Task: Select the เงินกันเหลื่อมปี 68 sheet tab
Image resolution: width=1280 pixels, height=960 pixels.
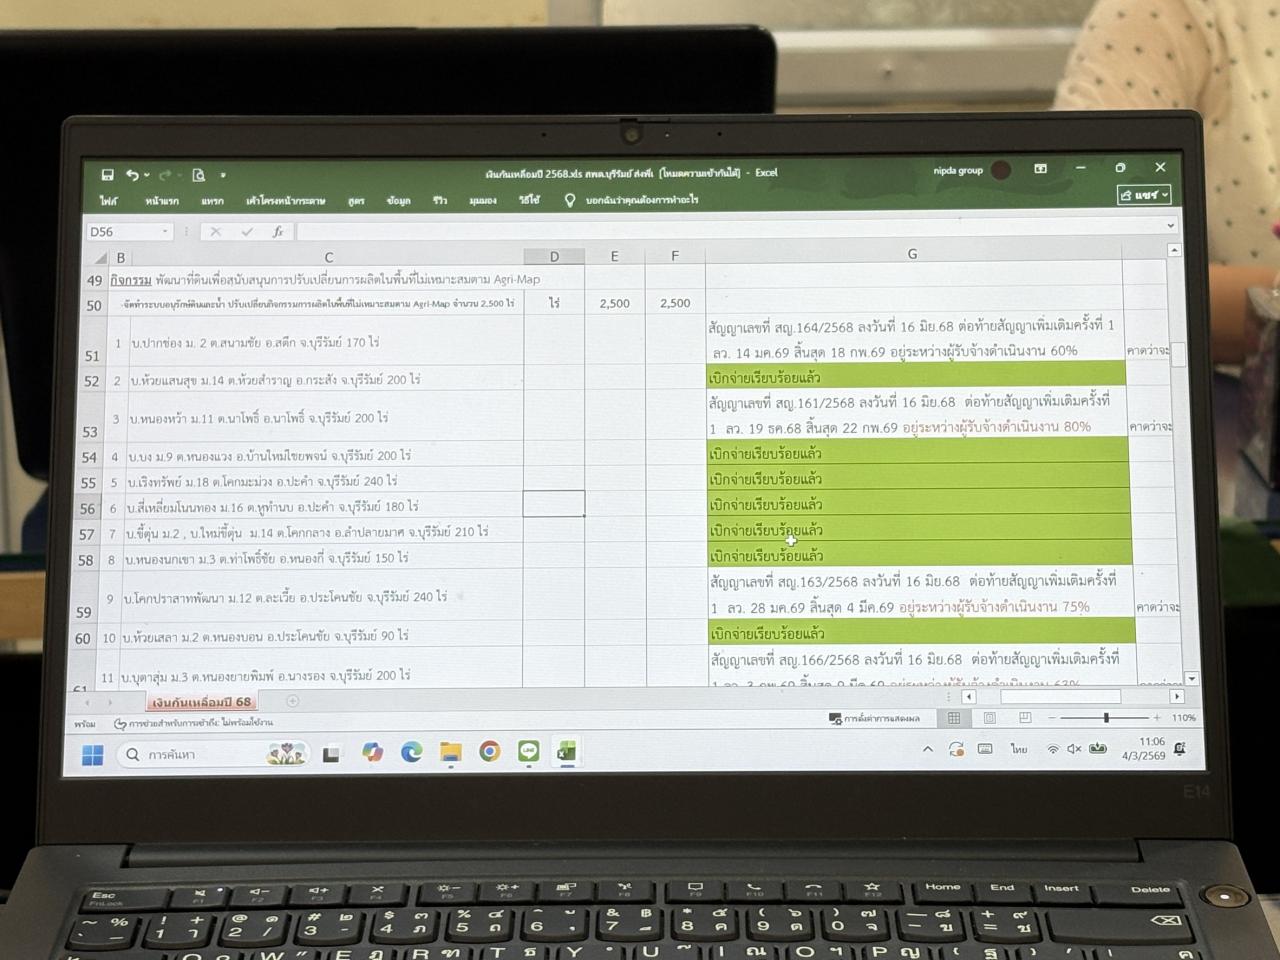Action: (202, 702)
